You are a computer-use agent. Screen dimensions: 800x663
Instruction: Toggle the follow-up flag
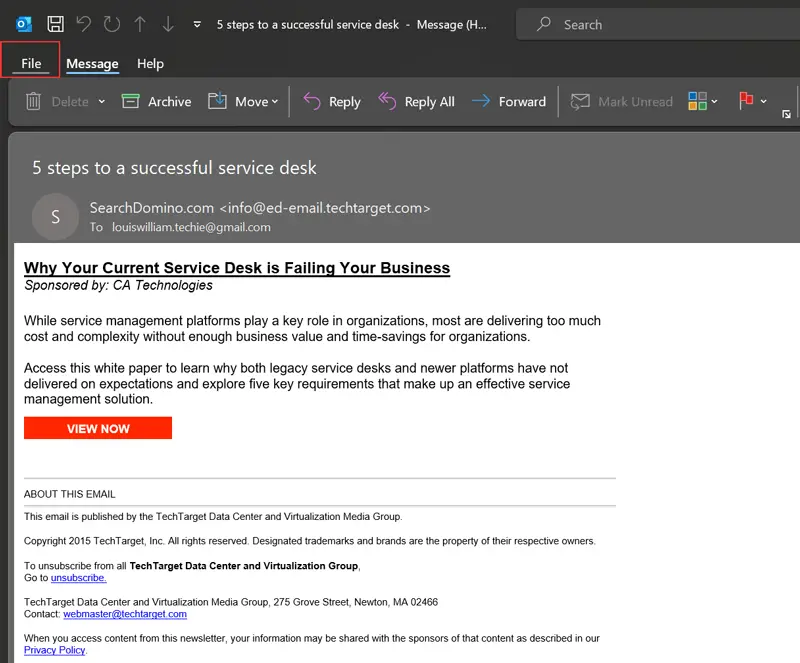click(x=745, y=101)
